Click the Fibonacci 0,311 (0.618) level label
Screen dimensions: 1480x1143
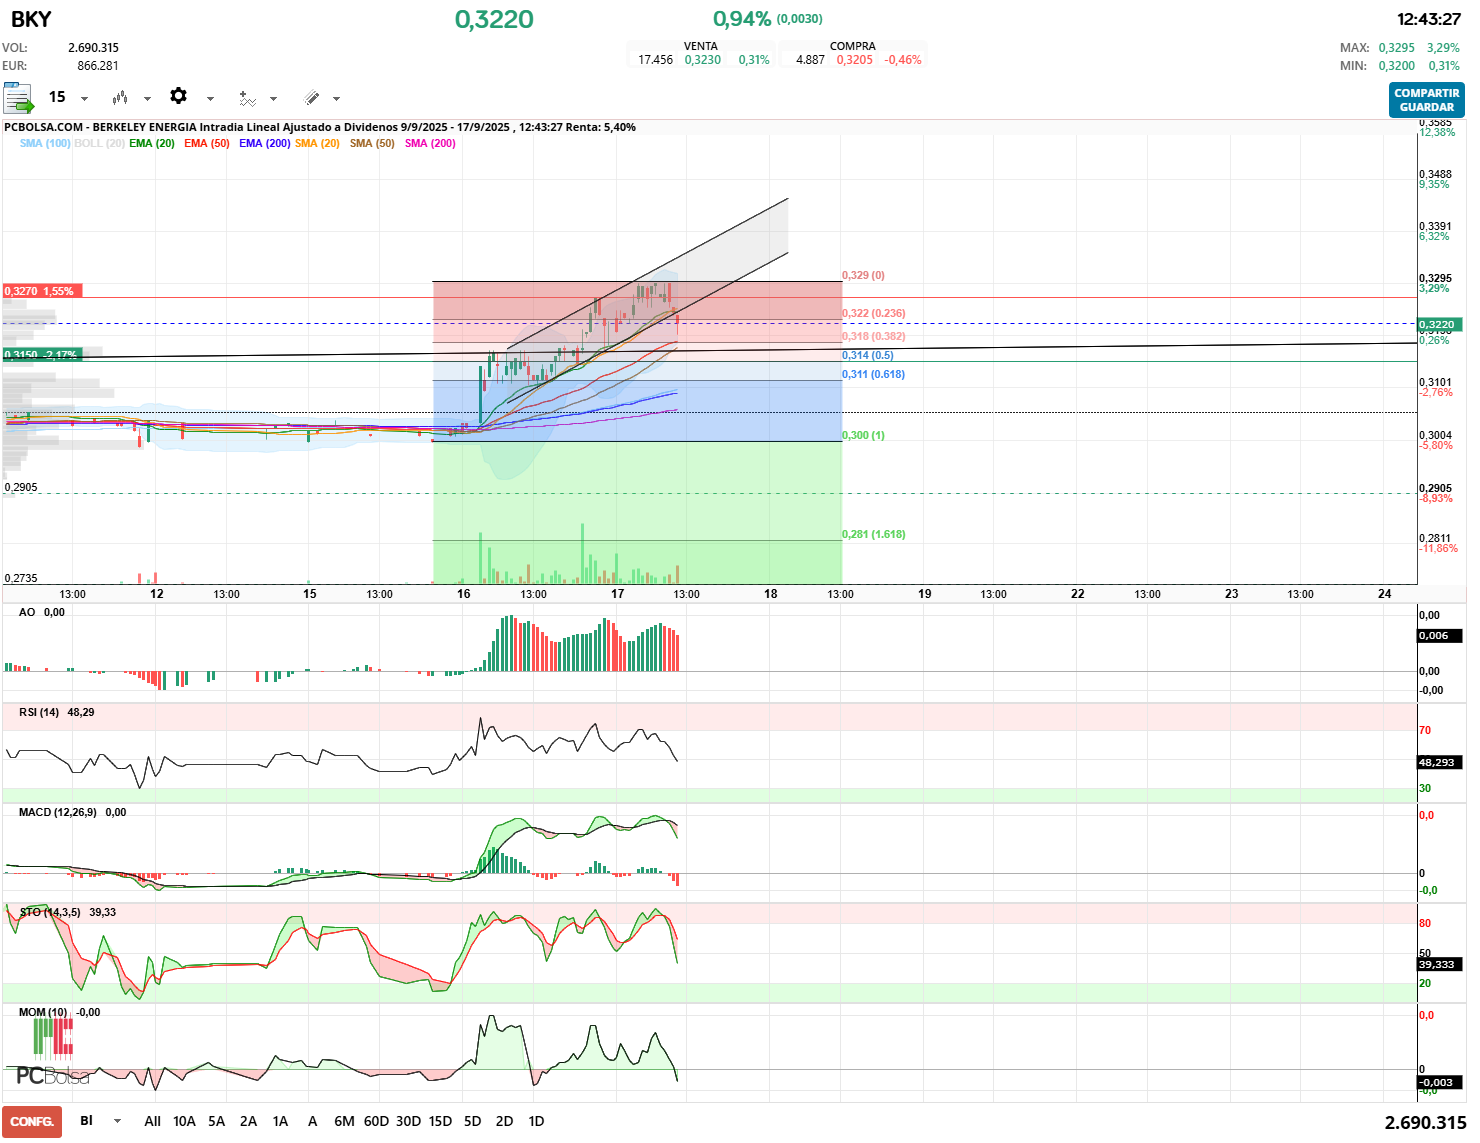873,374
